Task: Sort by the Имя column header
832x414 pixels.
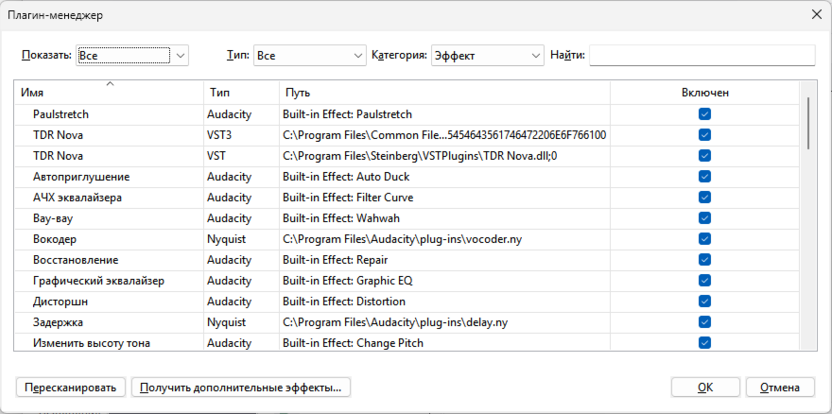Action: click(108, 92)
